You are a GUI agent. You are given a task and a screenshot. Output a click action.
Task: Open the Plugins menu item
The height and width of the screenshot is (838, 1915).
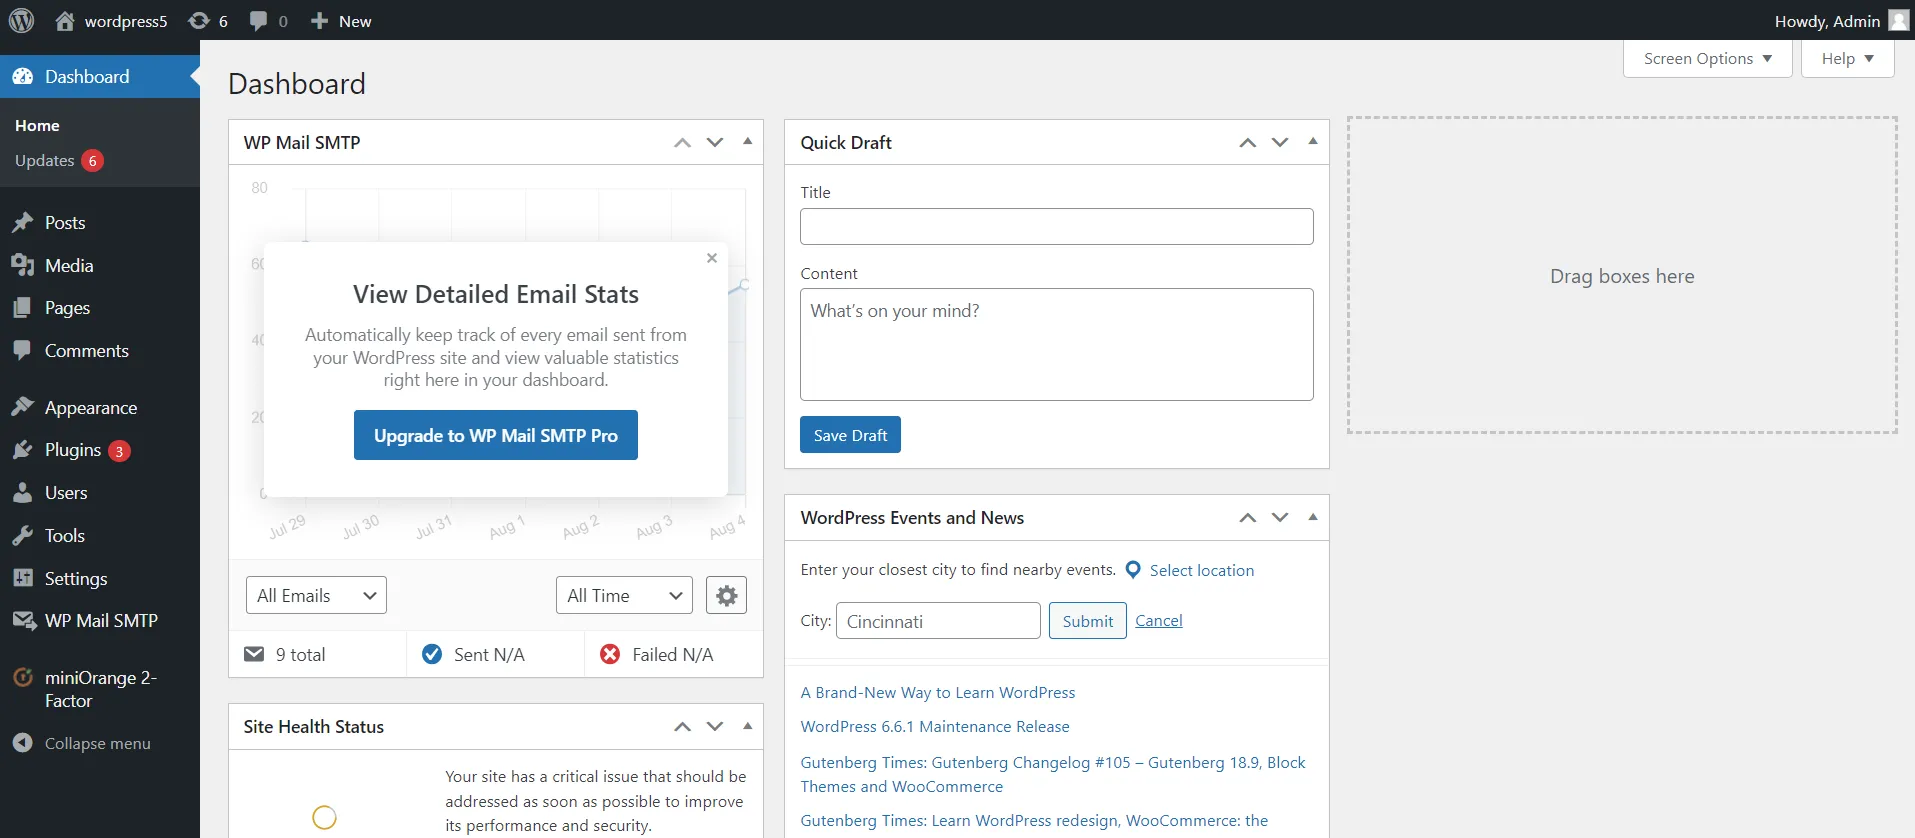point(73,450)
